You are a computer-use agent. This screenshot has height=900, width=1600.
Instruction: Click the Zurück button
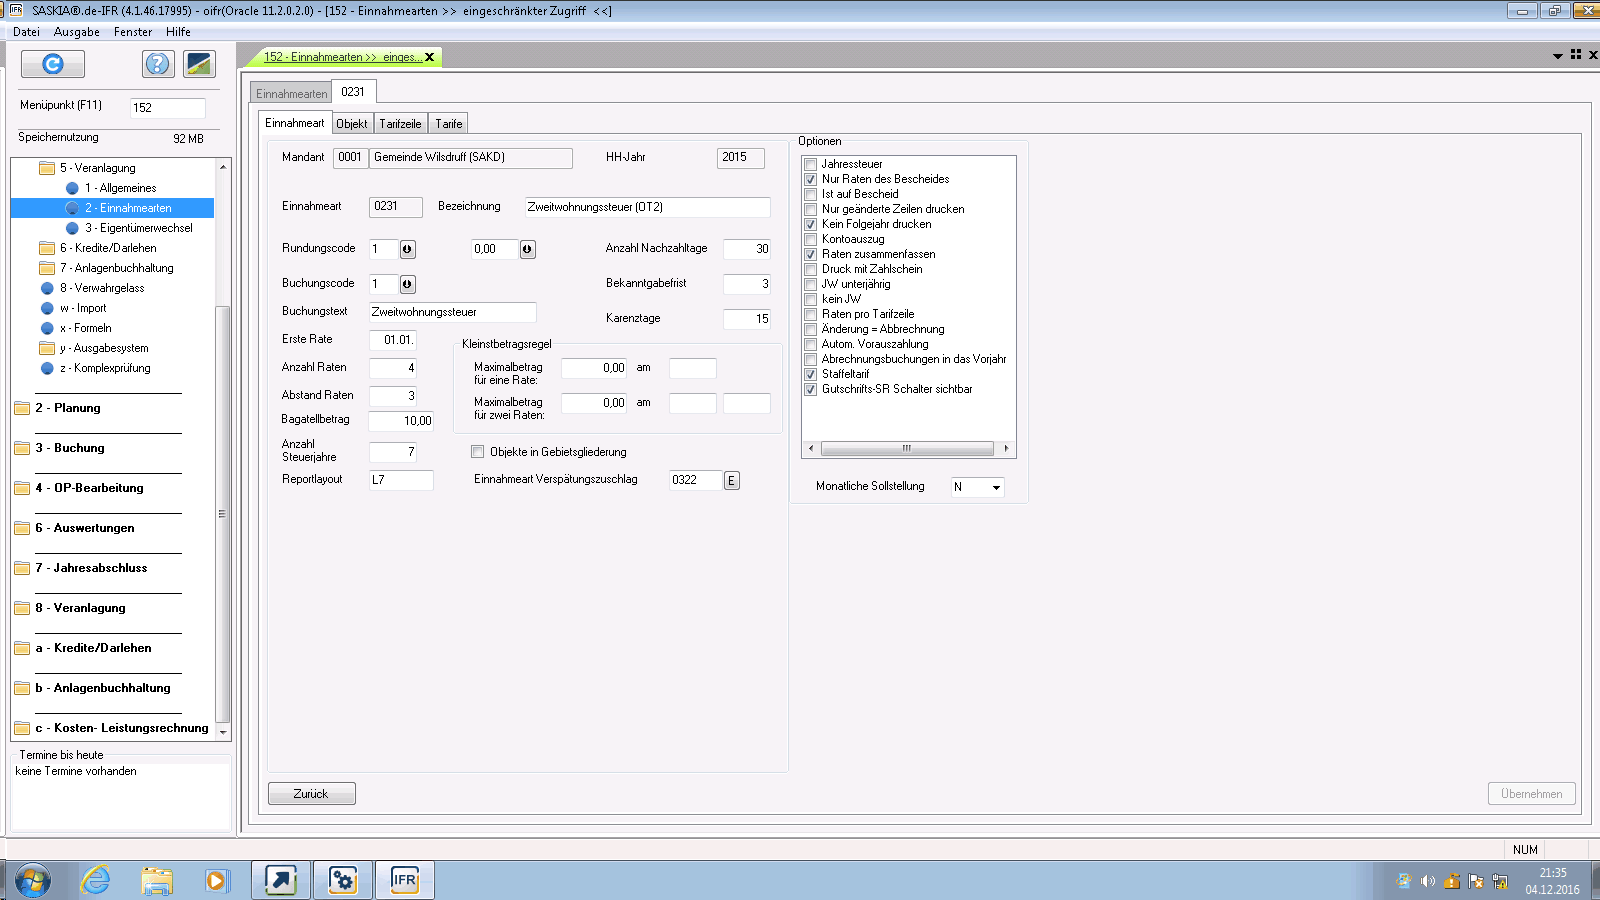pos(311,794)
